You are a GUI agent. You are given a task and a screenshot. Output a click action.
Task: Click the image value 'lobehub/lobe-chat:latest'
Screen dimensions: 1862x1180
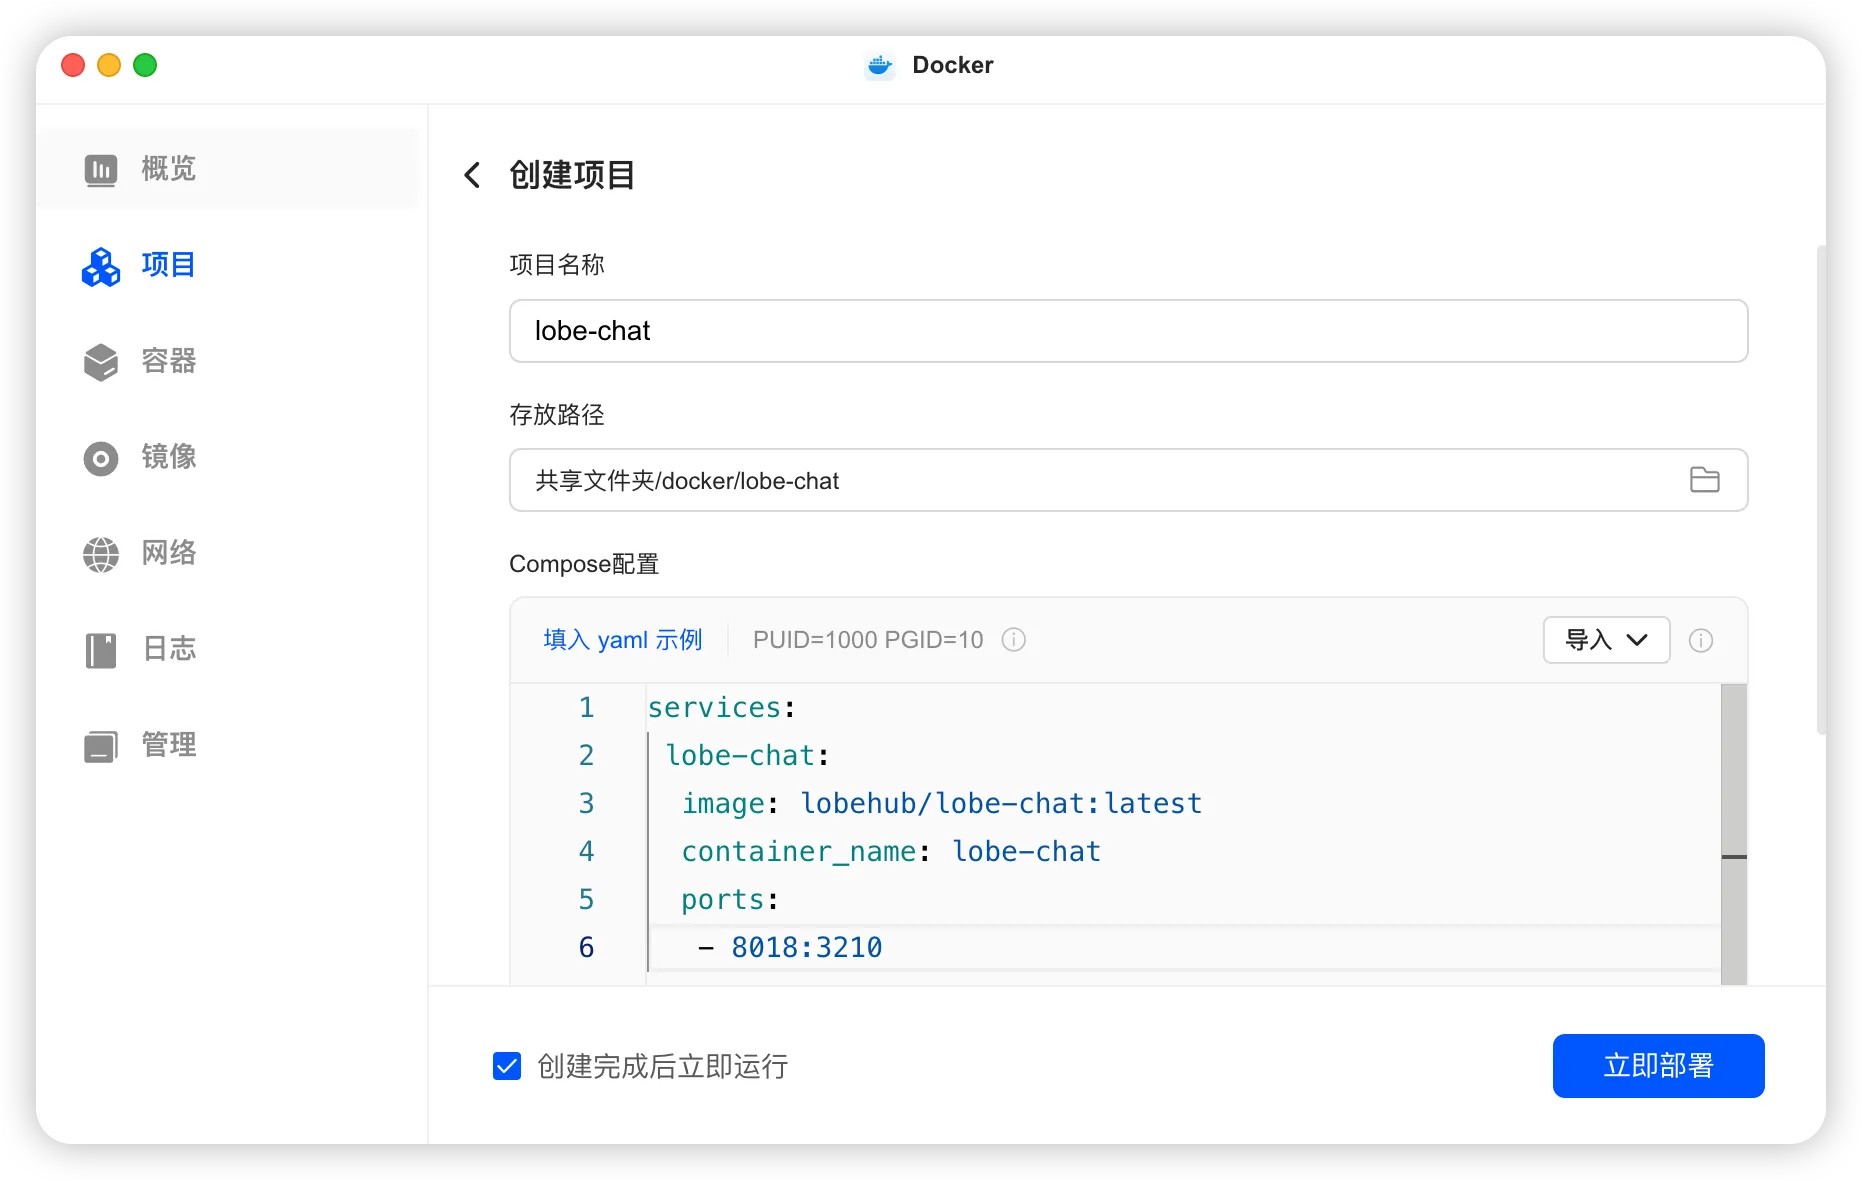(1001, 804)
